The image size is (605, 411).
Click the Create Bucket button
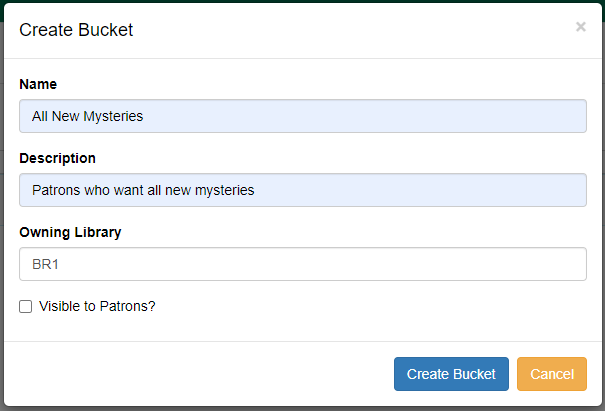pos(451,374)
